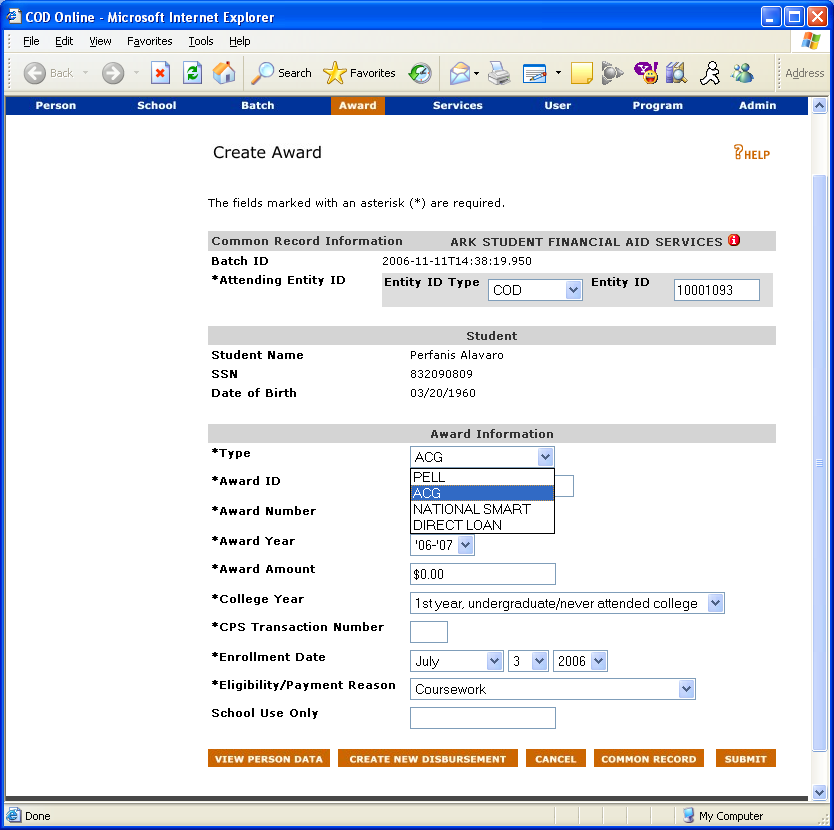Click the SUBMIT button
834x830 pixels.
click(745, 758)
